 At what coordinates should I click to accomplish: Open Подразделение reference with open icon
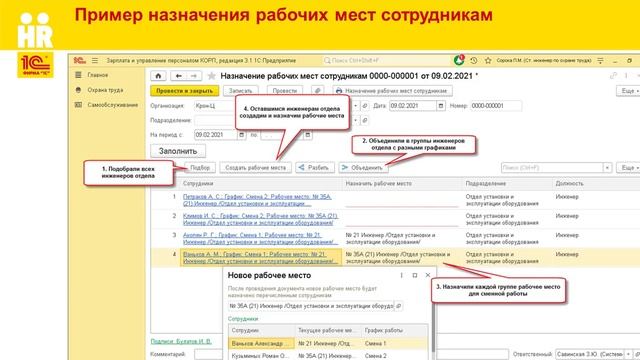click(x=365, y=120)
